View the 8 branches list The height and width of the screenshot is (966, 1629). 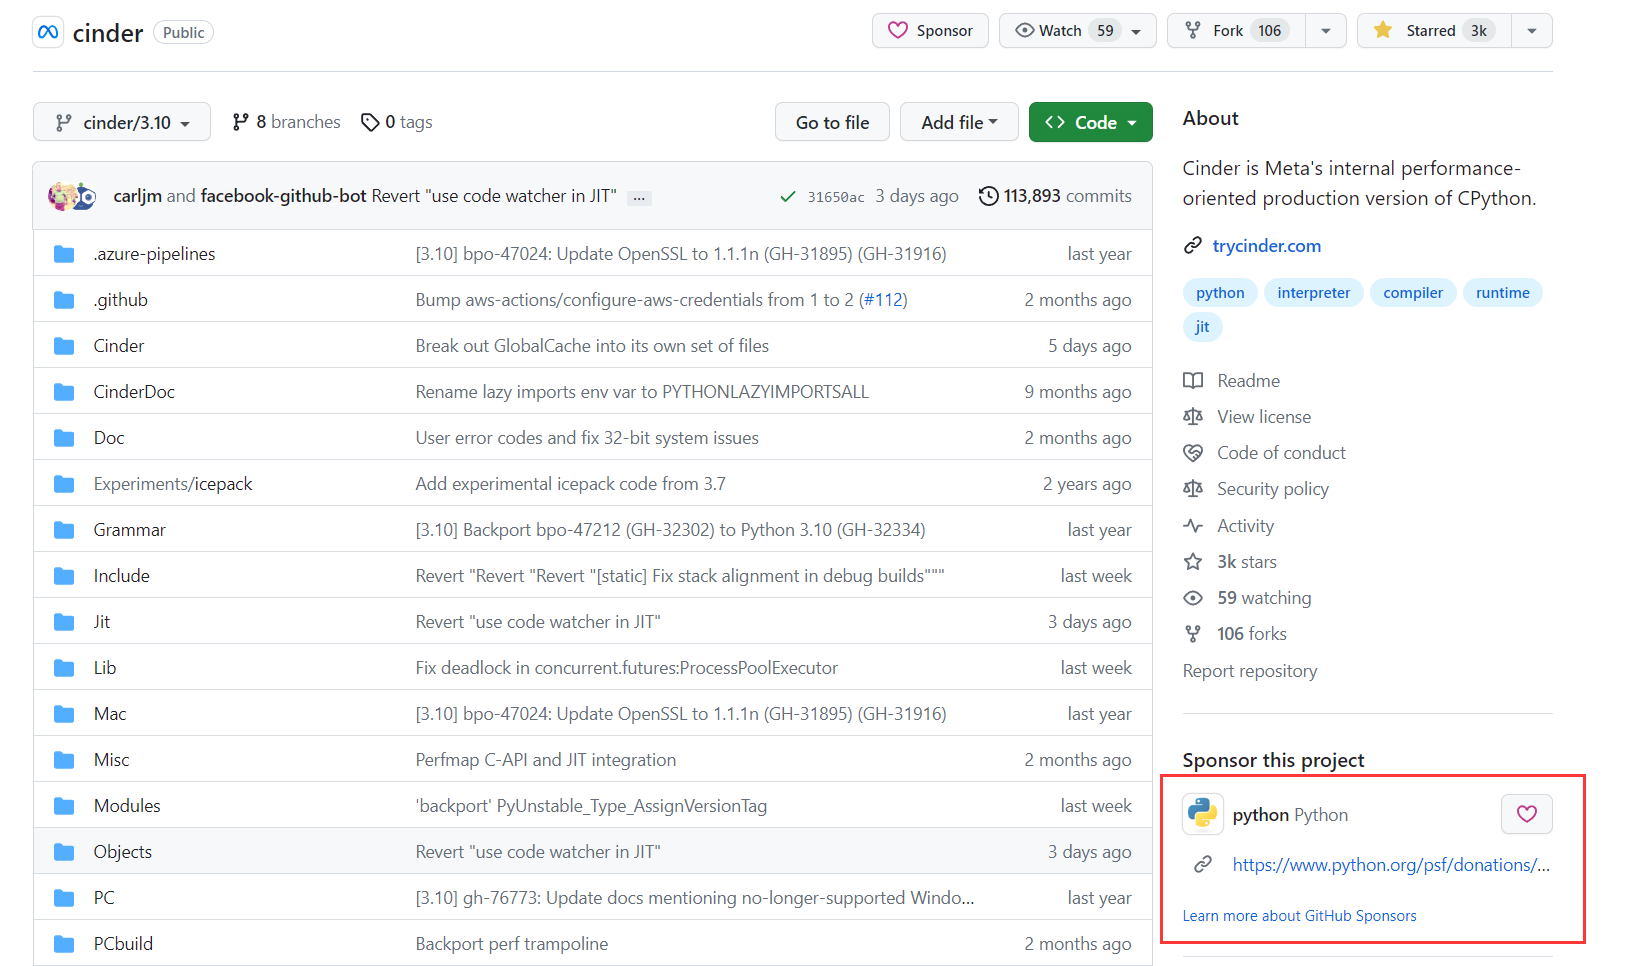[286, 122]
